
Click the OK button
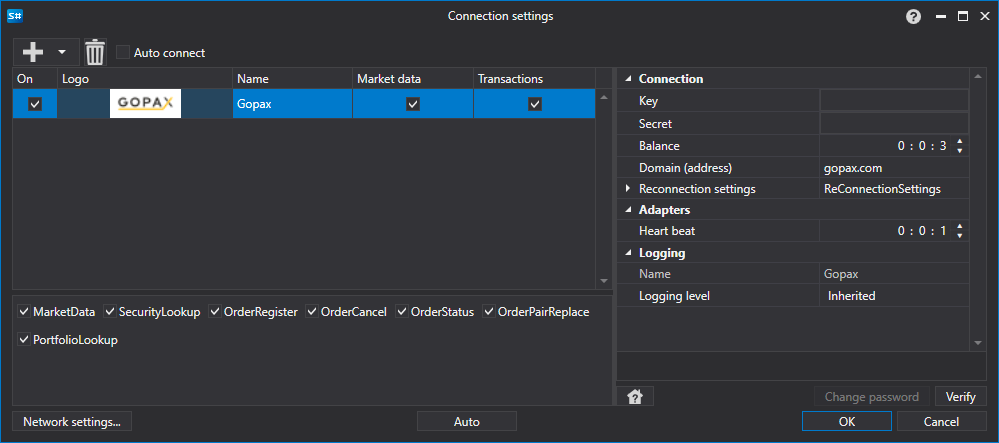click(847, 421)
